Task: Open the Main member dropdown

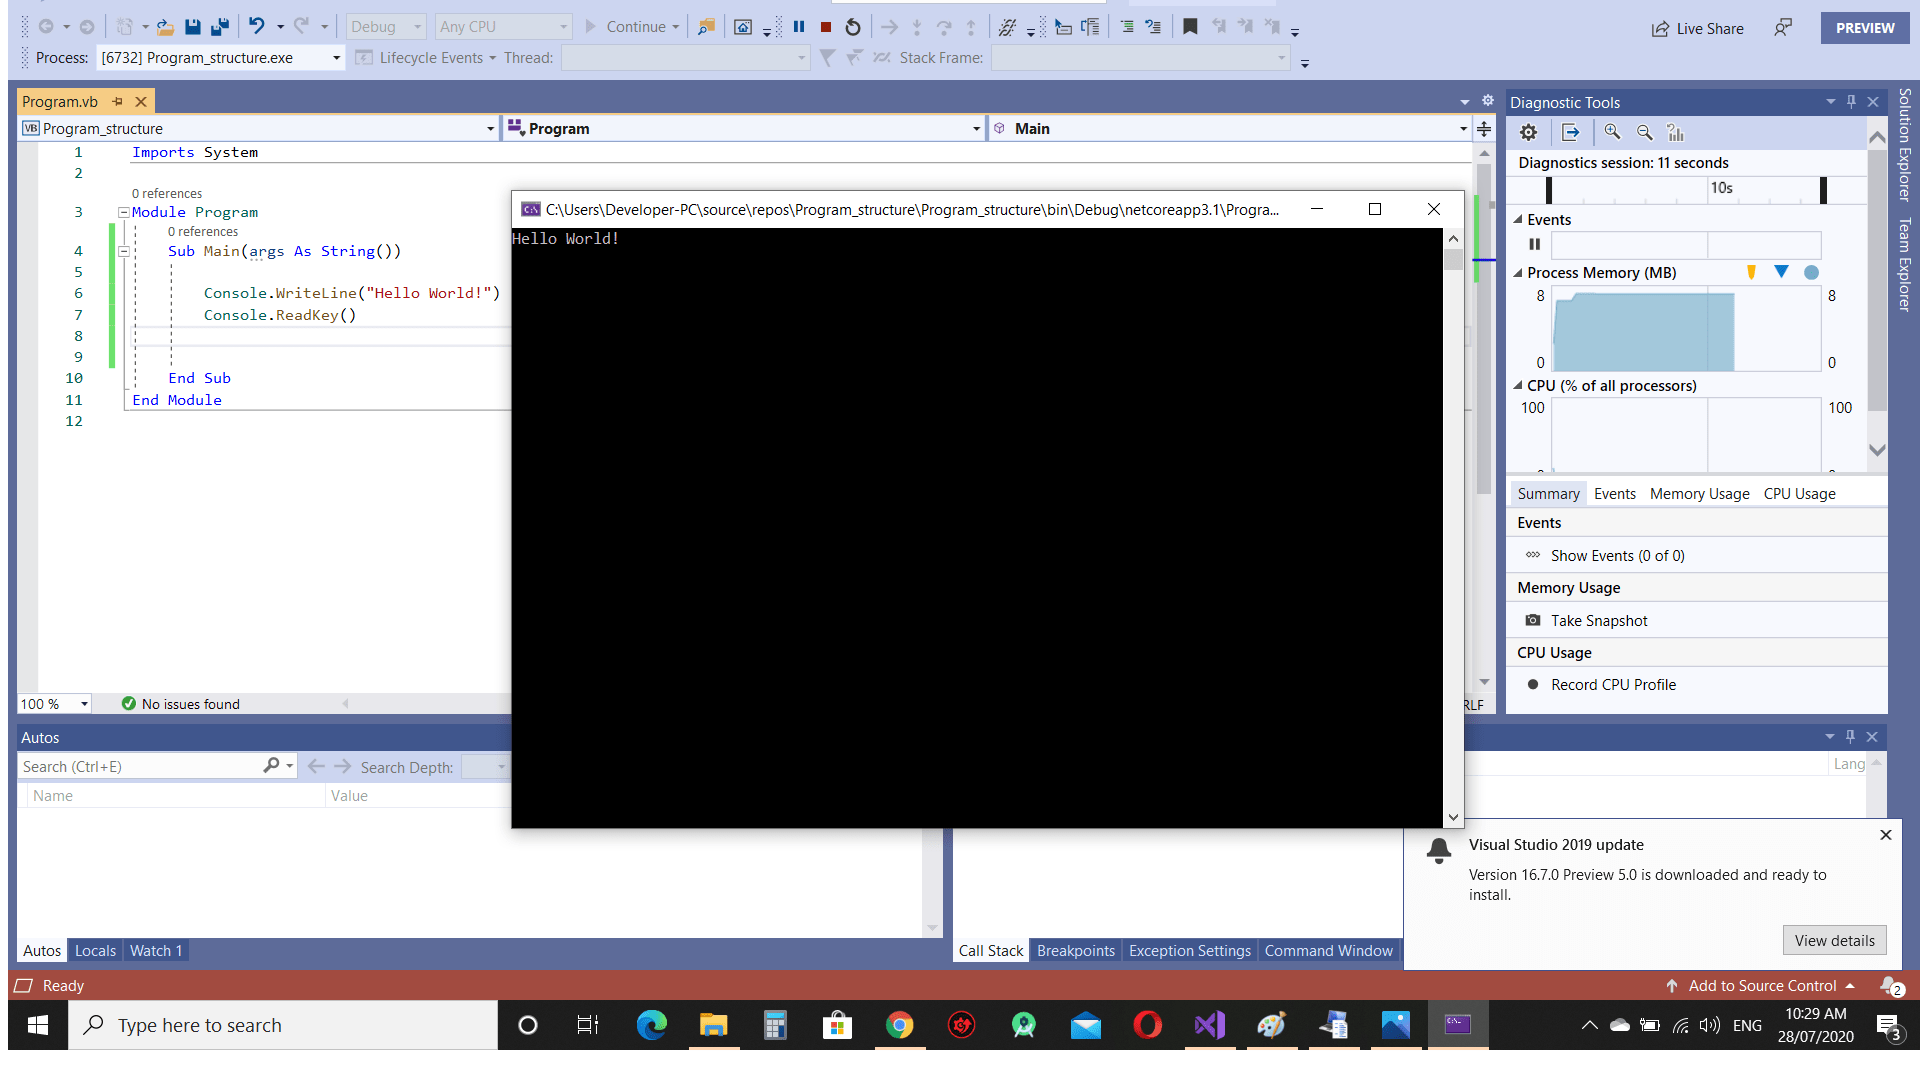Action: pos(1463,129)
